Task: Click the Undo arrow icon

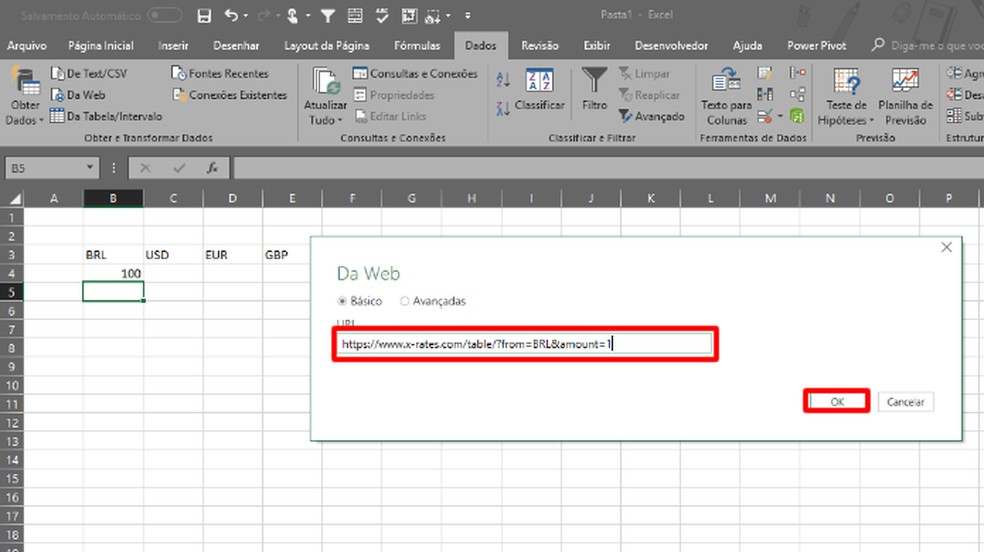Action: point(231,15)
